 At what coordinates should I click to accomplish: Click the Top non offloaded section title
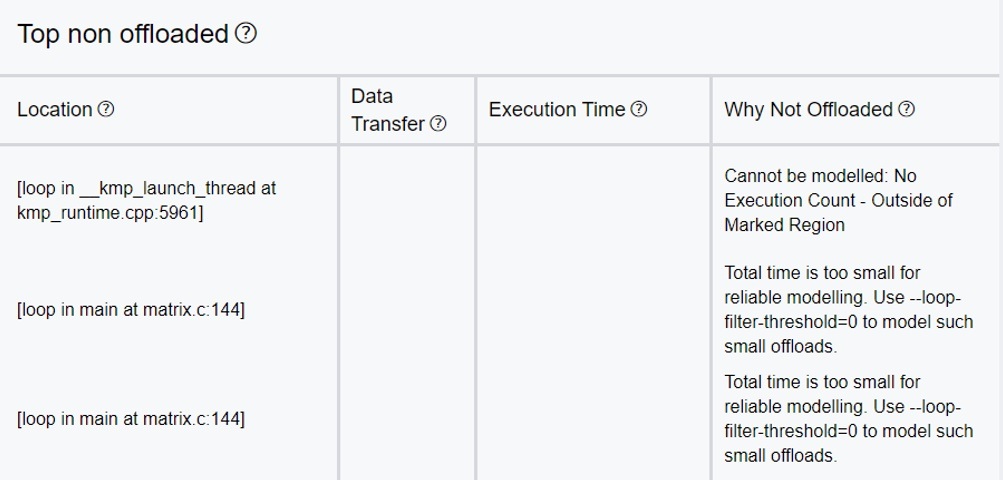[122, 33]
